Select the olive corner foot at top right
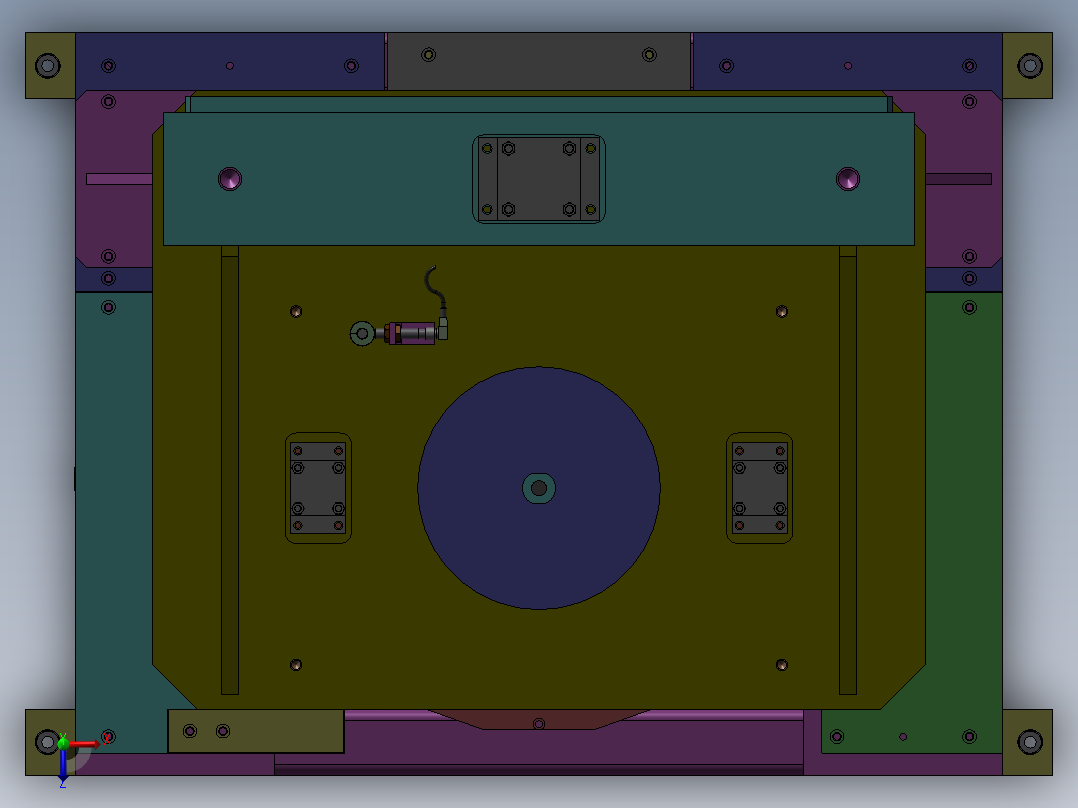 coord(1028,66)
